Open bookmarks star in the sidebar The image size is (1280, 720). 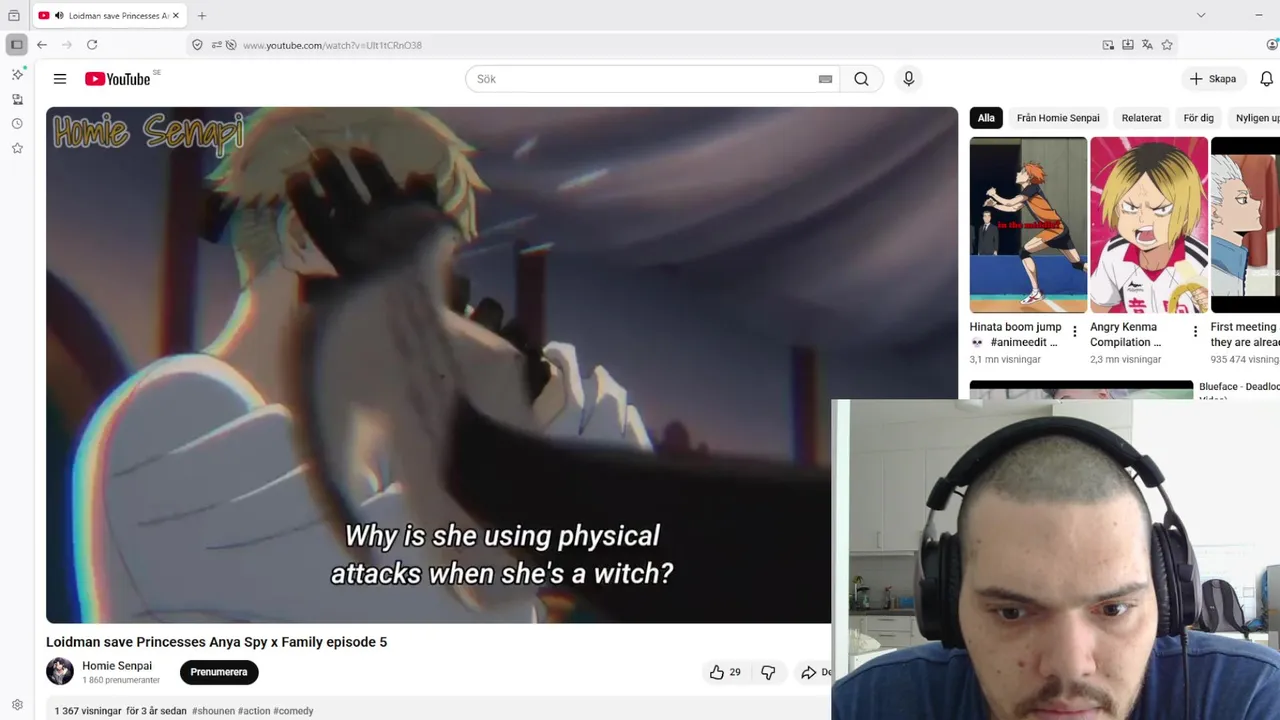coord(17,148)
